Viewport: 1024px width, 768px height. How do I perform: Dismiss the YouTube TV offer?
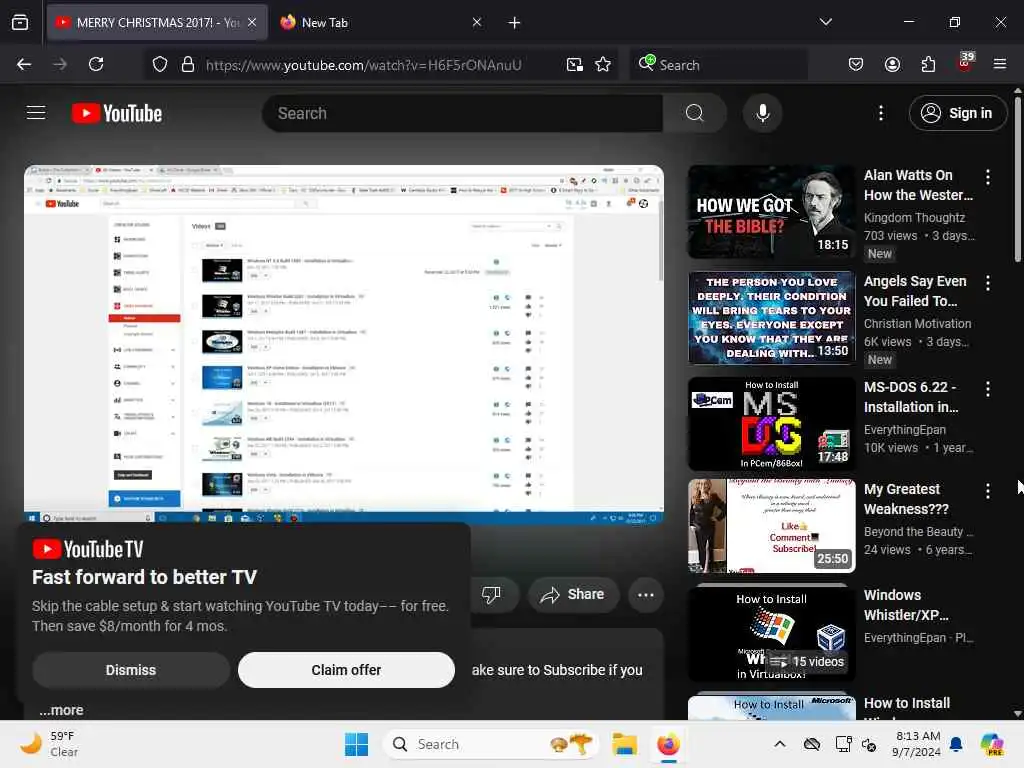click(131, 670)
